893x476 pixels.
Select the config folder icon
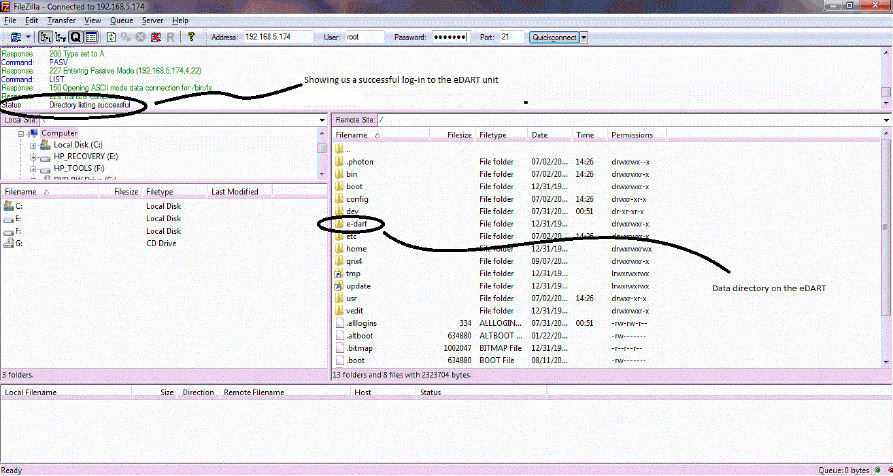(x=339, y=199)
